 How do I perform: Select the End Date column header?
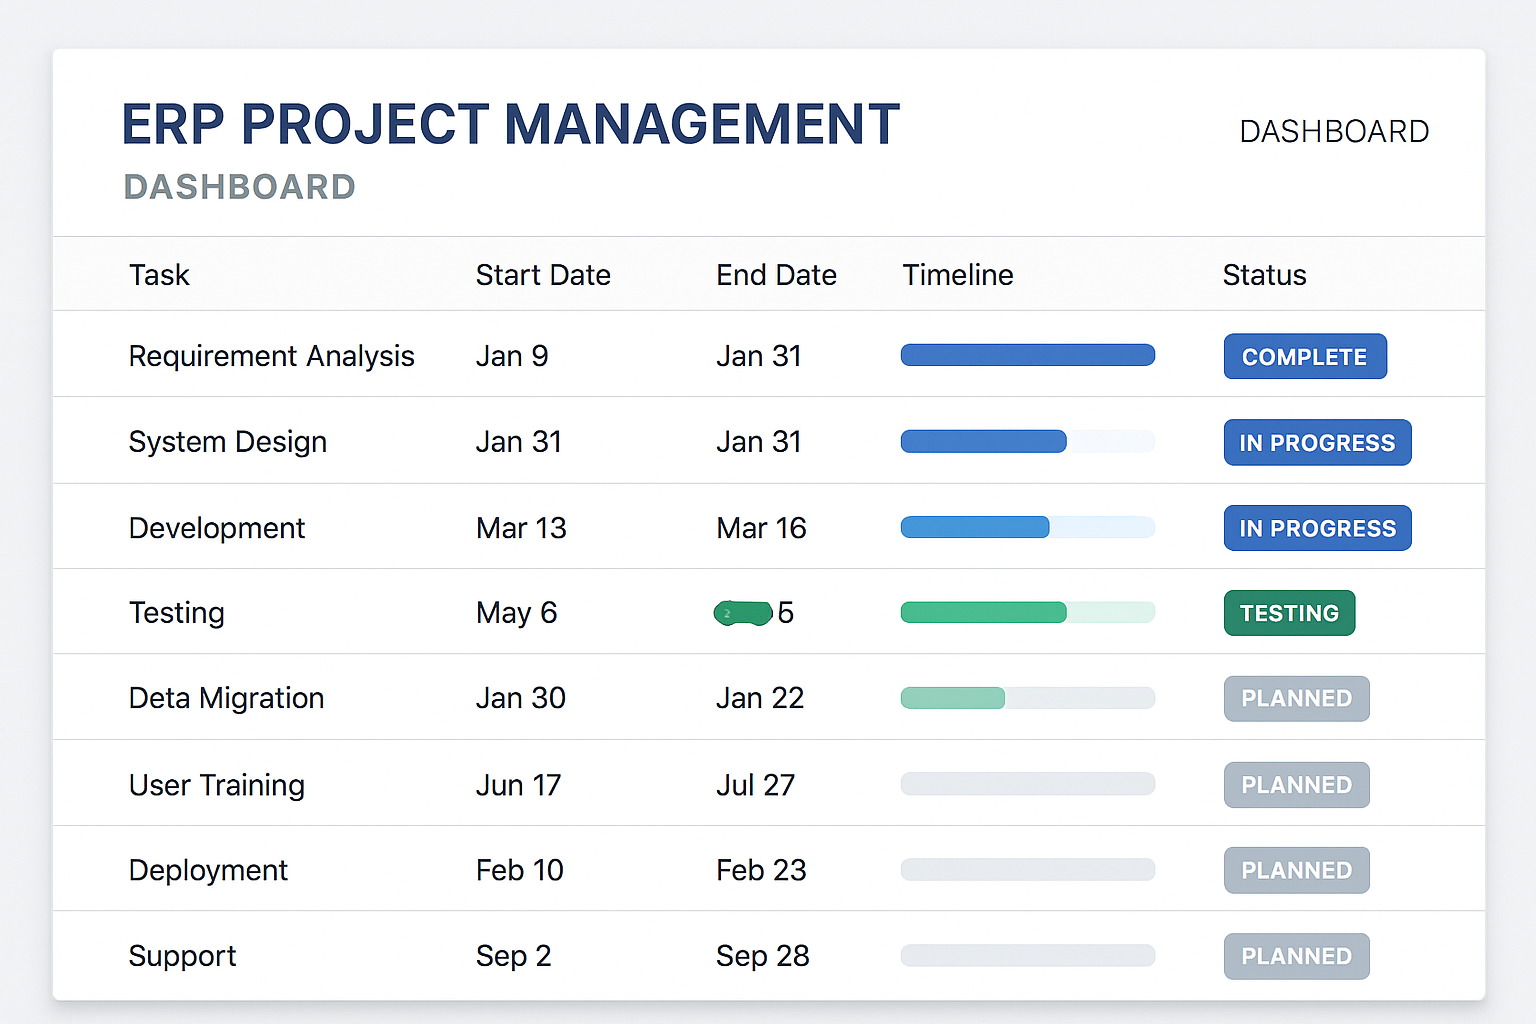(776, 275)
